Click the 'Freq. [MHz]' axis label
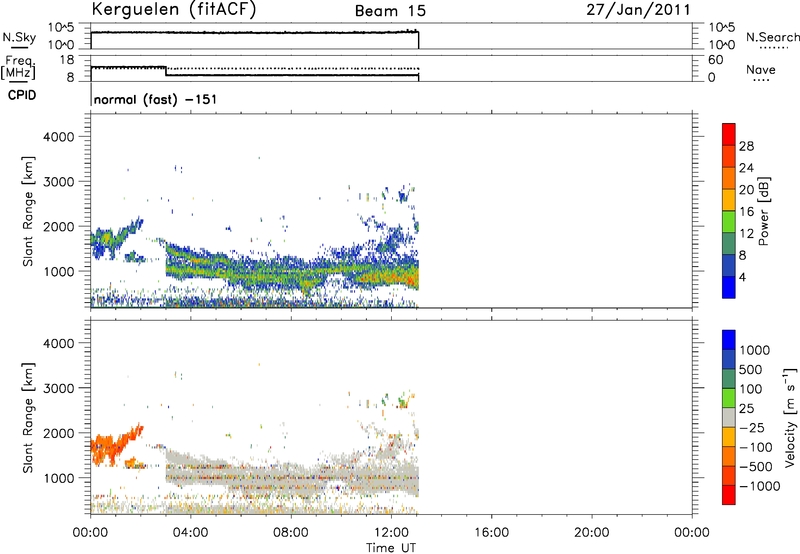 pos(18,68)
